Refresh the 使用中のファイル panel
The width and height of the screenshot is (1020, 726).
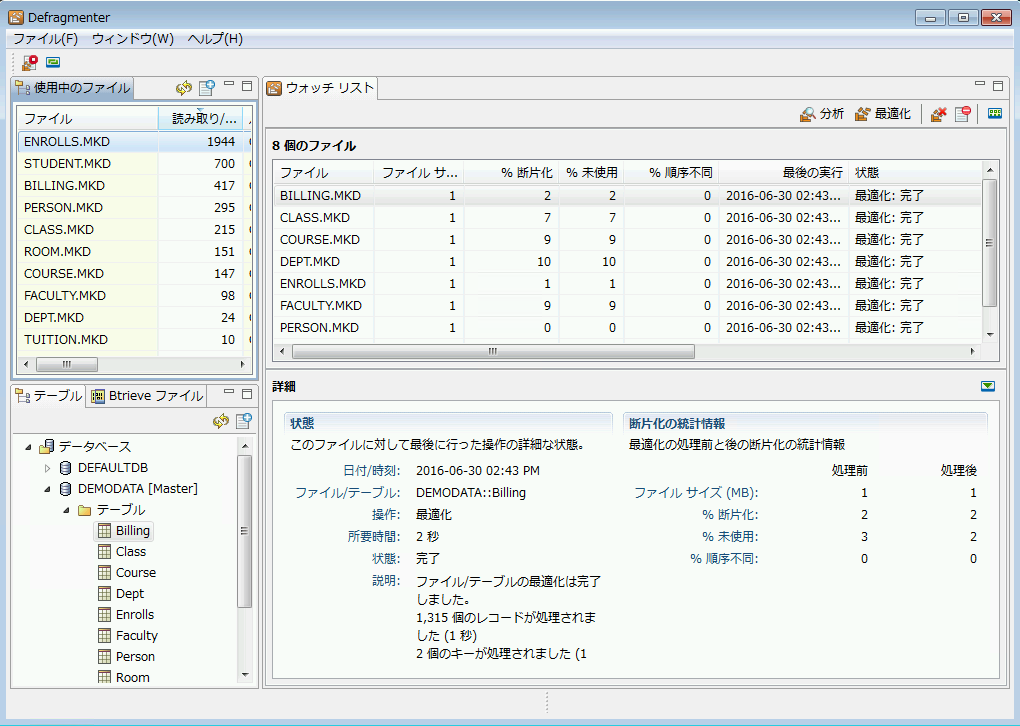(184, 88)
